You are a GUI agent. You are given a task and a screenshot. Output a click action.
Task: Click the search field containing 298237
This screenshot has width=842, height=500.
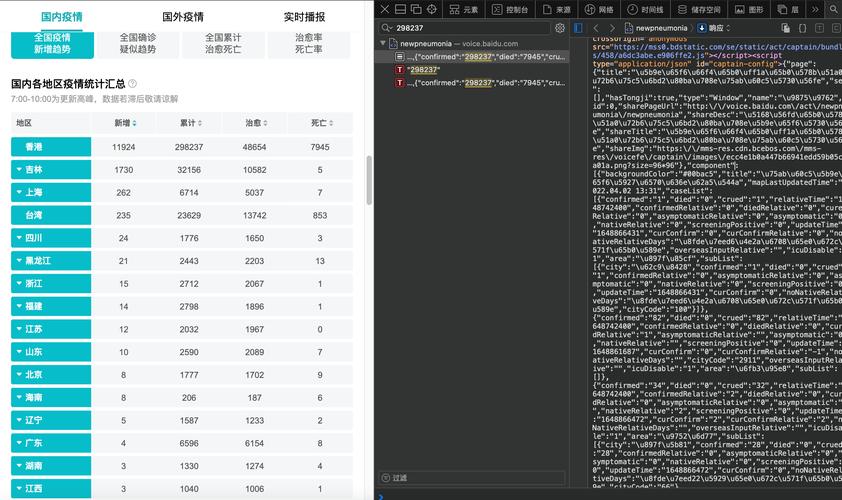[x=465, y=28]
